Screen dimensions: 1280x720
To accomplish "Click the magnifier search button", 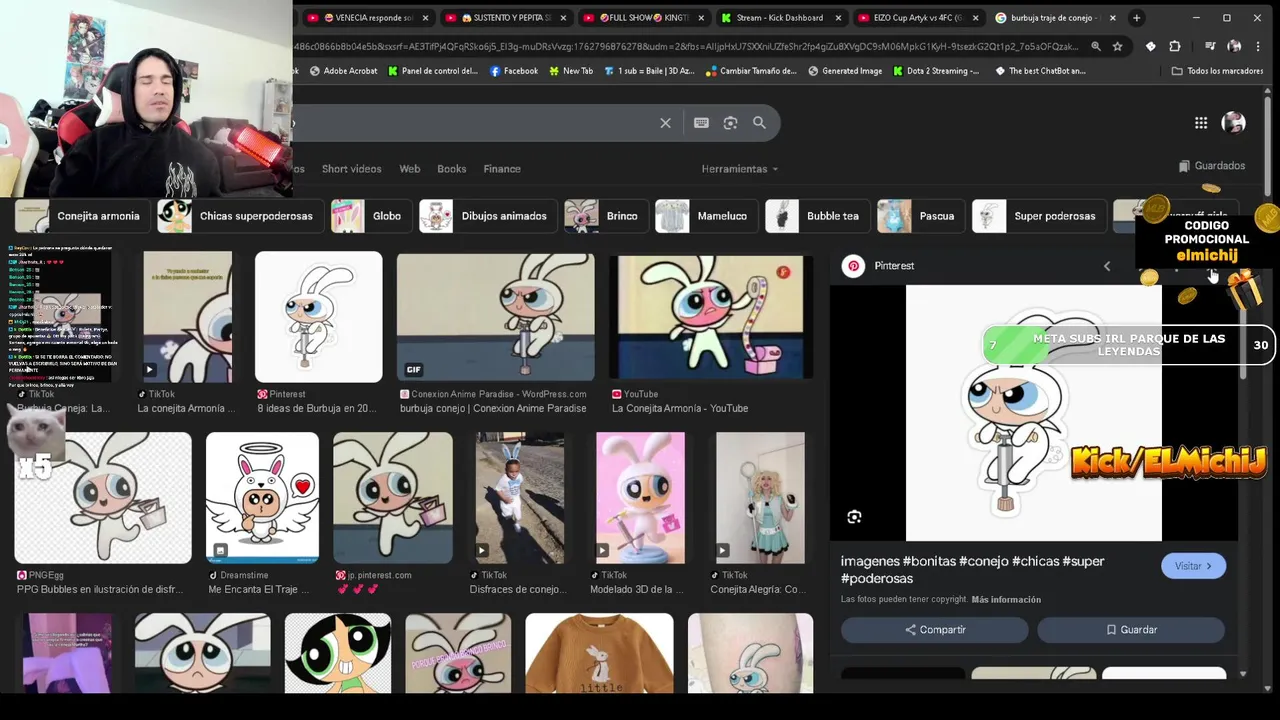I will [759, 123].
